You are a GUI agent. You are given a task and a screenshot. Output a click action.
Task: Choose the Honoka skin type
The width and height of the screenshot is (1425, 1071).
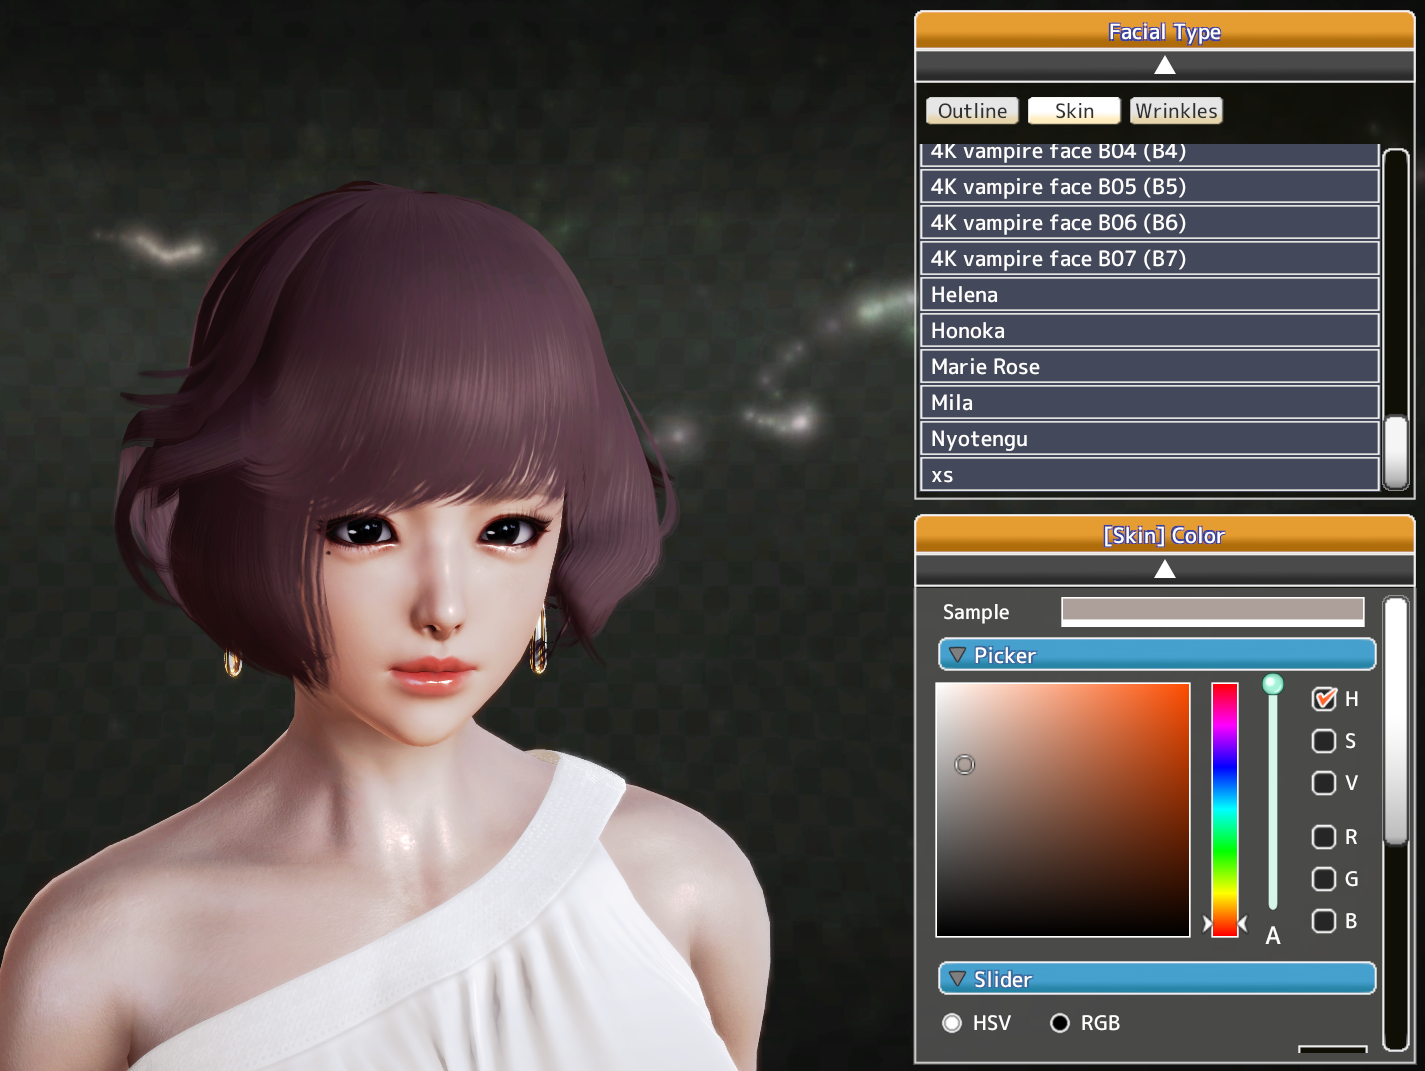coord(1149,331)
